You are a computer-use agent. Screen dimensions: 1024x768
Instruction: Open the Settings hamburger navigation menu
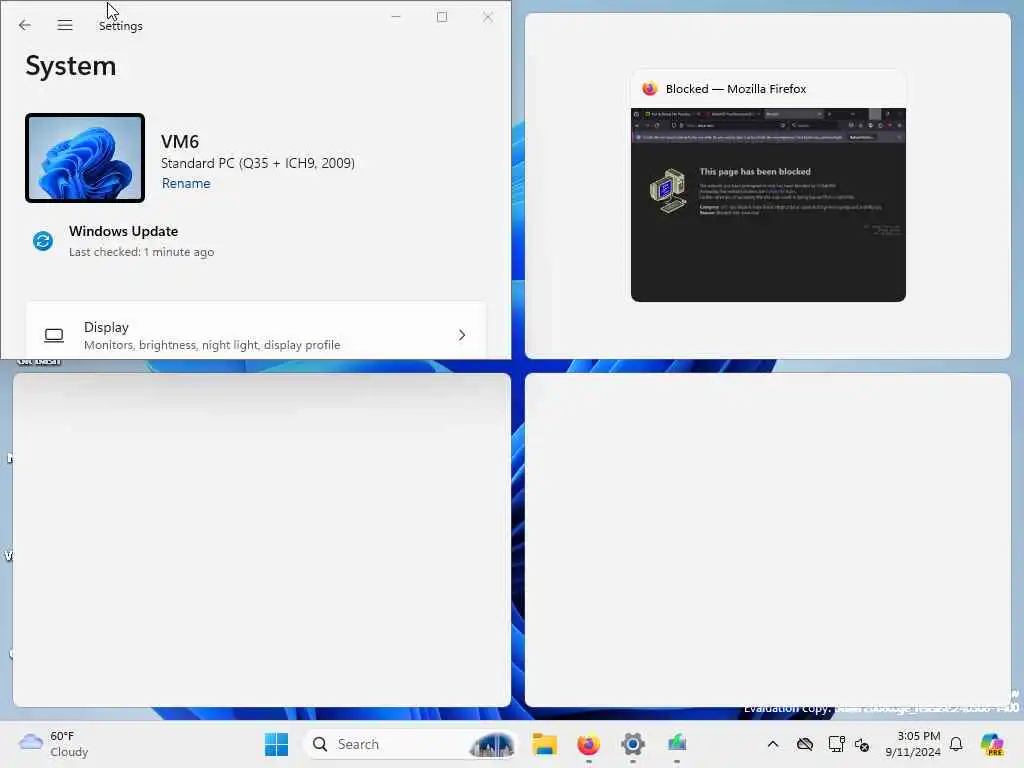65,25
